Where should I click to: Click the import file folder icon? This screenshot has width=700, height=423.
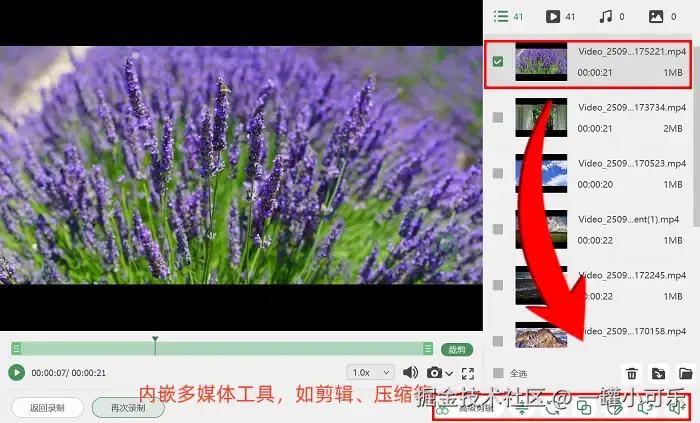pos(658,373)
